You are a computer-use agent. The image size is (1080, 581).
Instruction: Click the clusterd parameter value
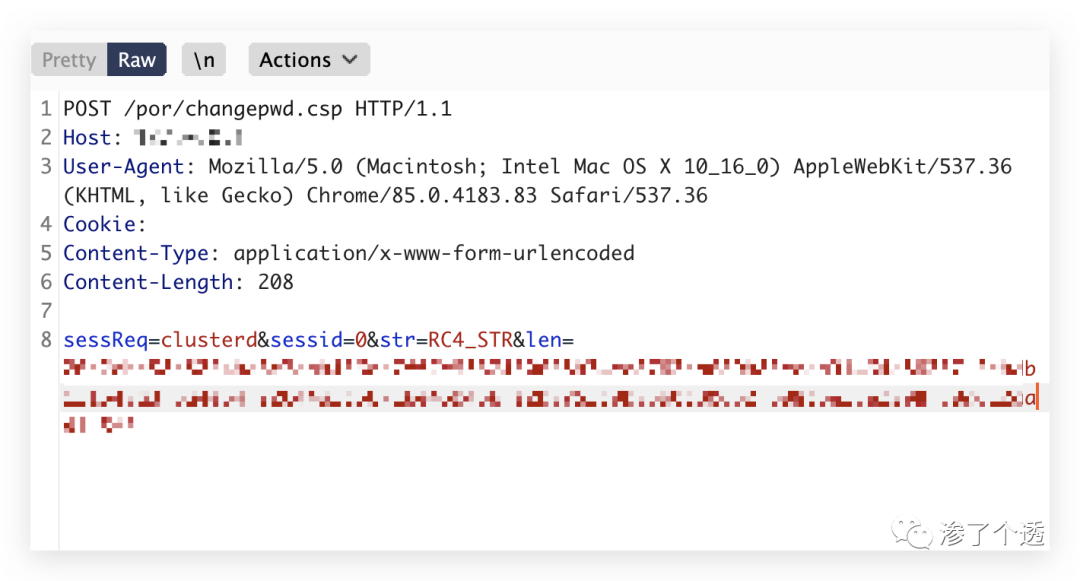(209, 340)
